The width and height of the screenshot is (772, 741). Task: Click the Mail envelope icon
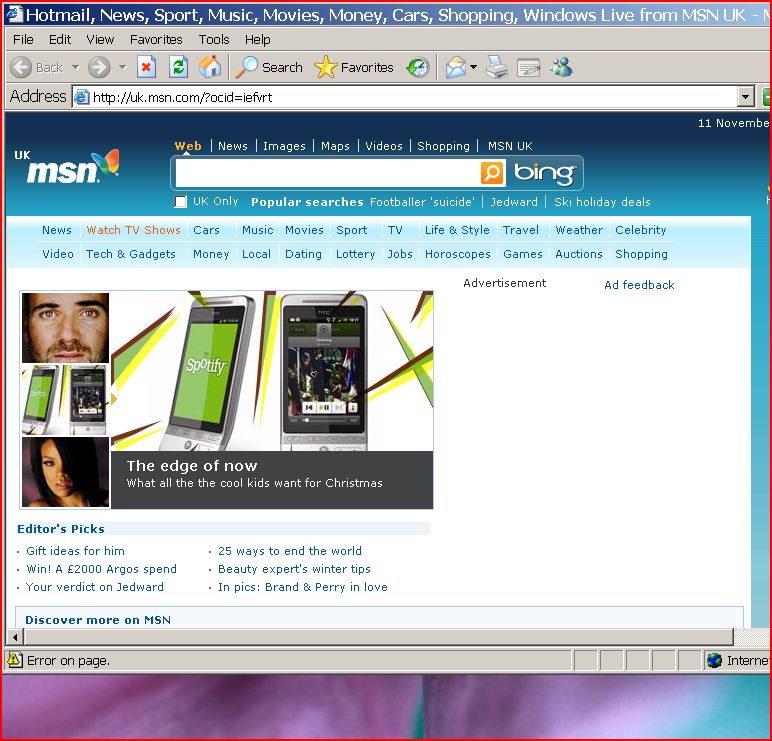point(455,67)
